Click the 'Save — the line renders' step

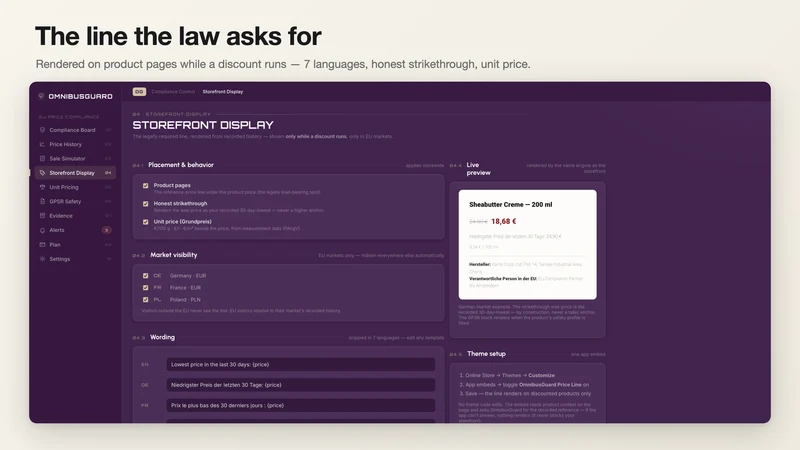(528, 393)
